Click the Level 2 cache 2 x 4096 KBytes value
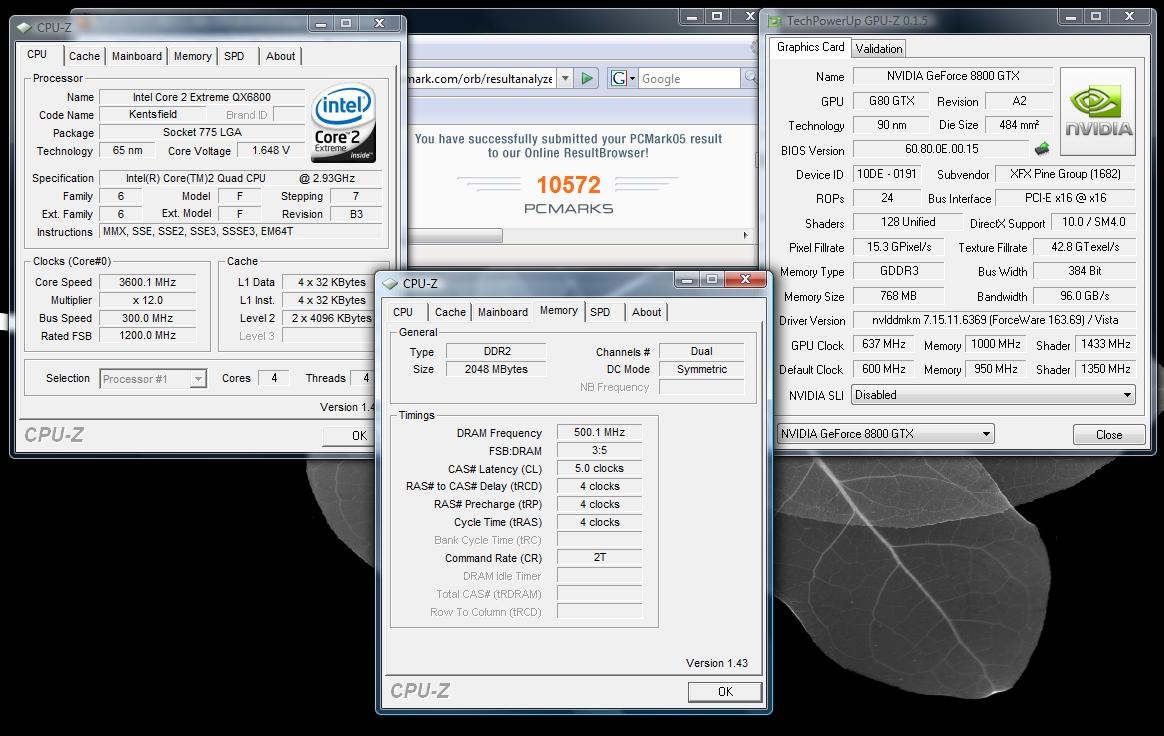This screenshot has width=1164, height=736. tap(331, 318)
